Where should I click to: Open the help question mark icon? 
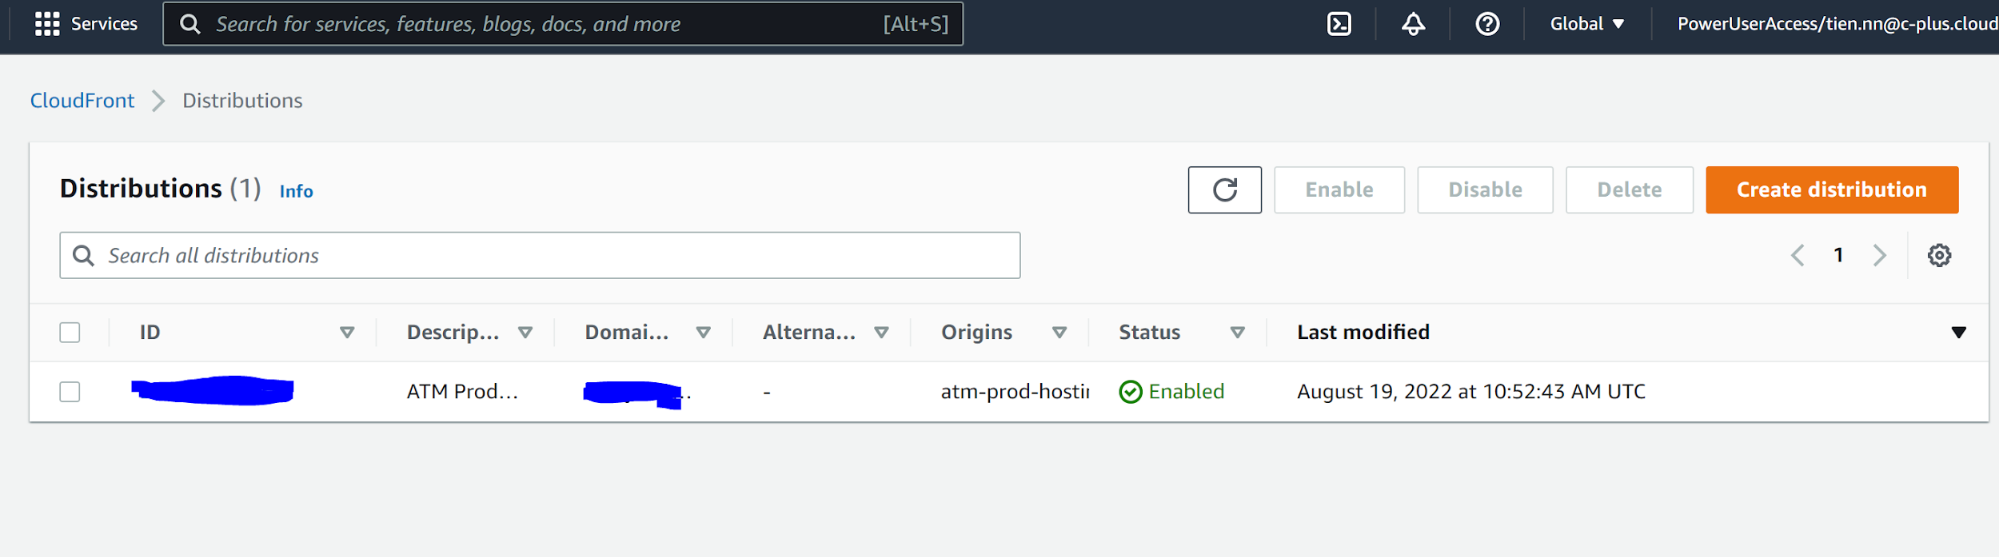(1487, 24)
